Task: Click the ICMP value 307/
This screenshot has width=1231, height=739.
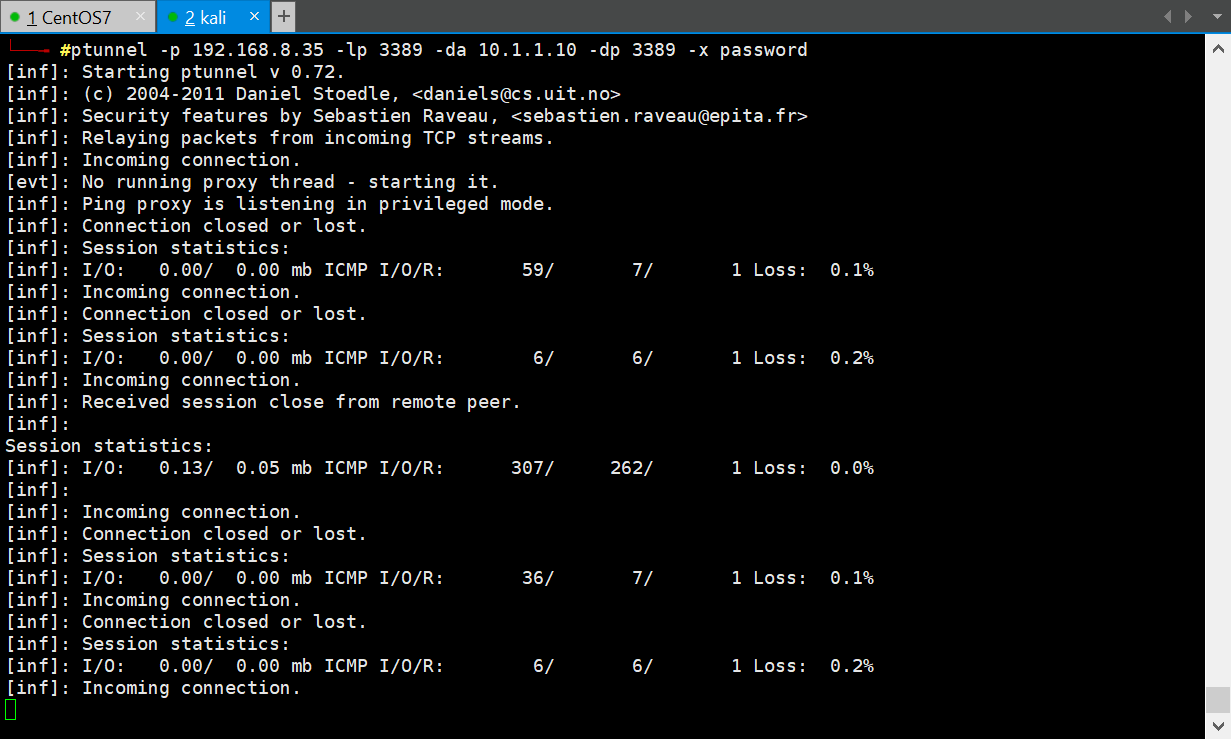Action: (532, 468)
